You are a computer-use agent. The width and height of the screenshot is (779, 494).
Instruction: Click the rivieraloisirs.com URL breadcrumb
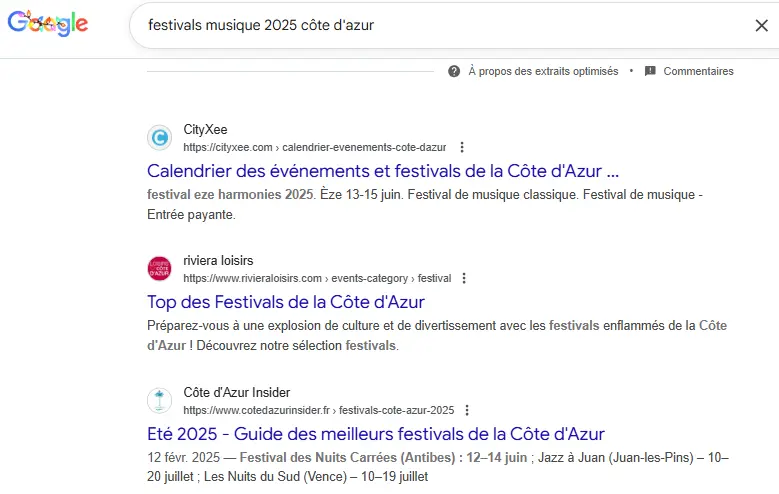(x=317, y=278)
